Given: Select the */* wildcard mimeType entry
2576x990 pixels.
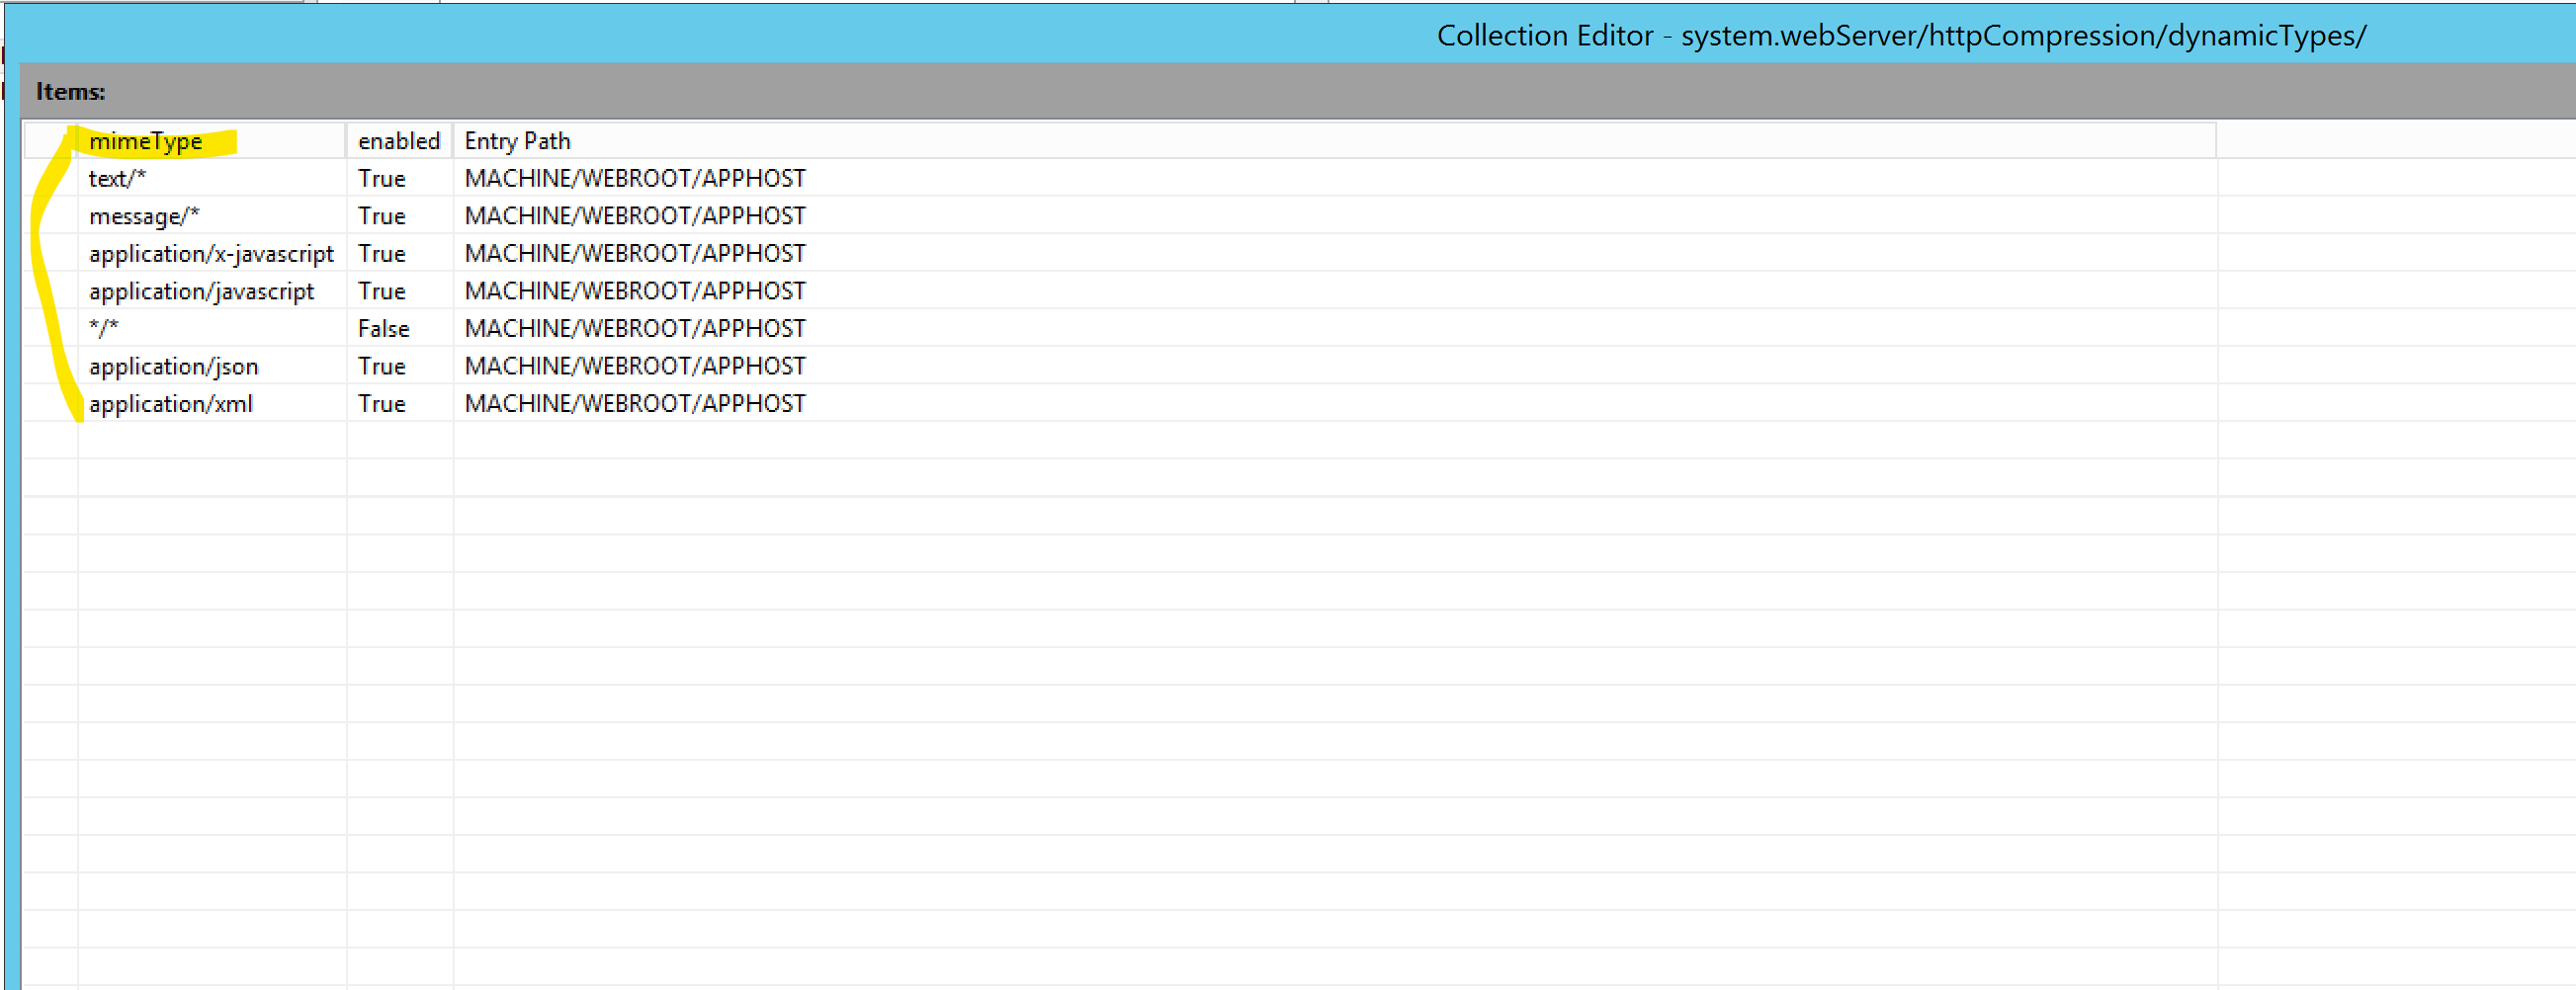Looking at the screenshot, I should click(104, 329).
